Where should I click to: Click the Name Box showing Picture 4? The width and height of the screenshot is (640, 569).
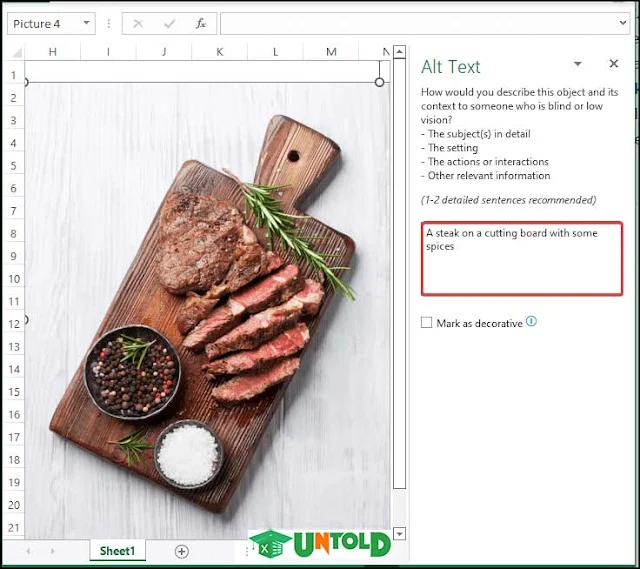click(51, 24)
